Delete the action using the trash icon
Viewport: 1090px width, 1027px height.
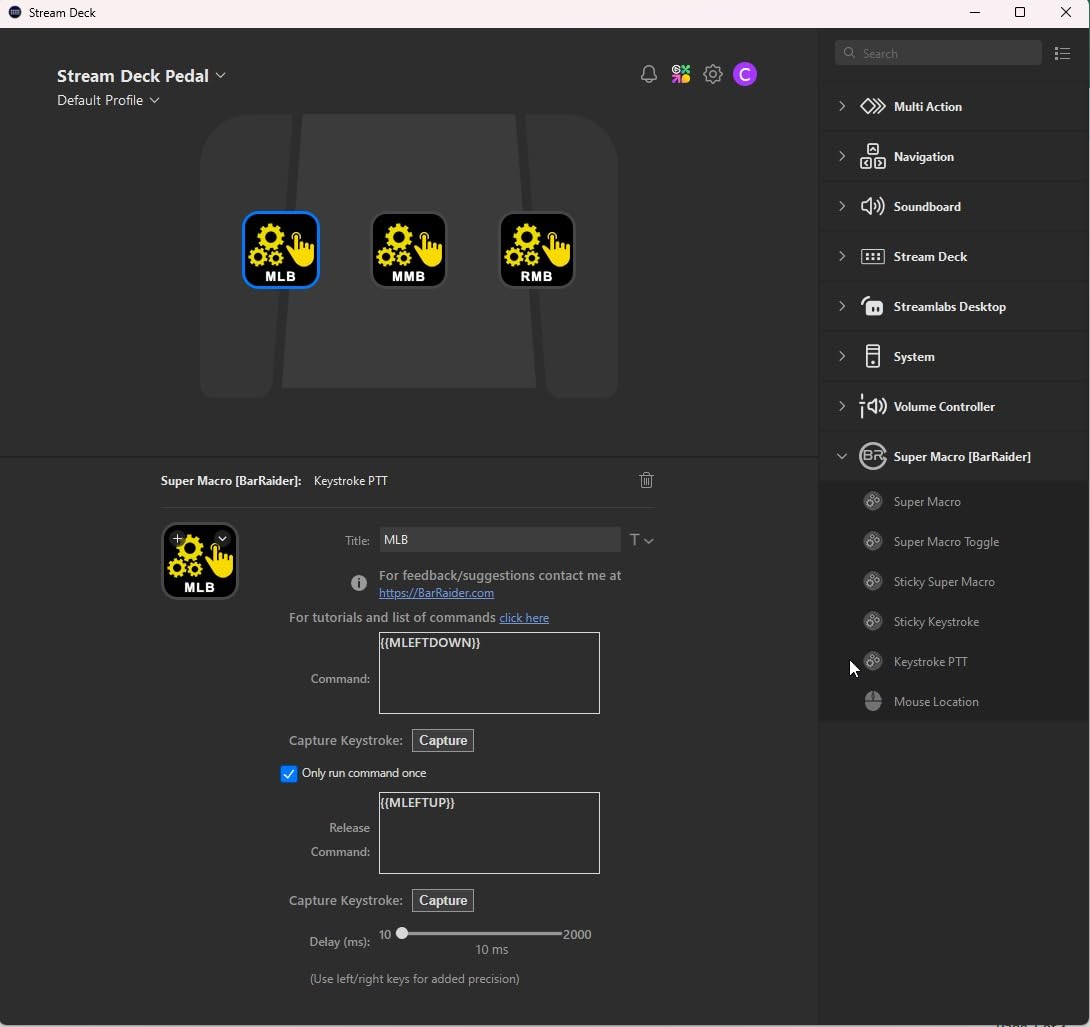tap(646, 480)
